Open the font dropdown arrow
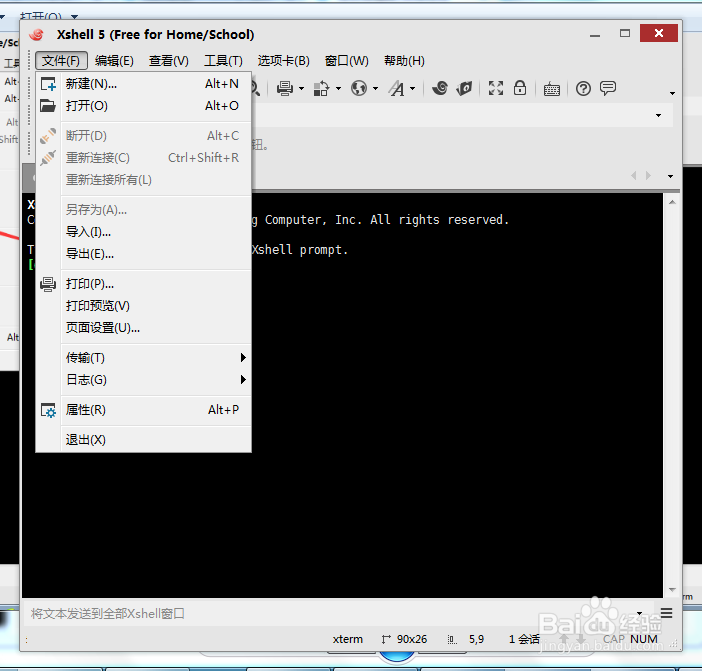 pos(413,89)
